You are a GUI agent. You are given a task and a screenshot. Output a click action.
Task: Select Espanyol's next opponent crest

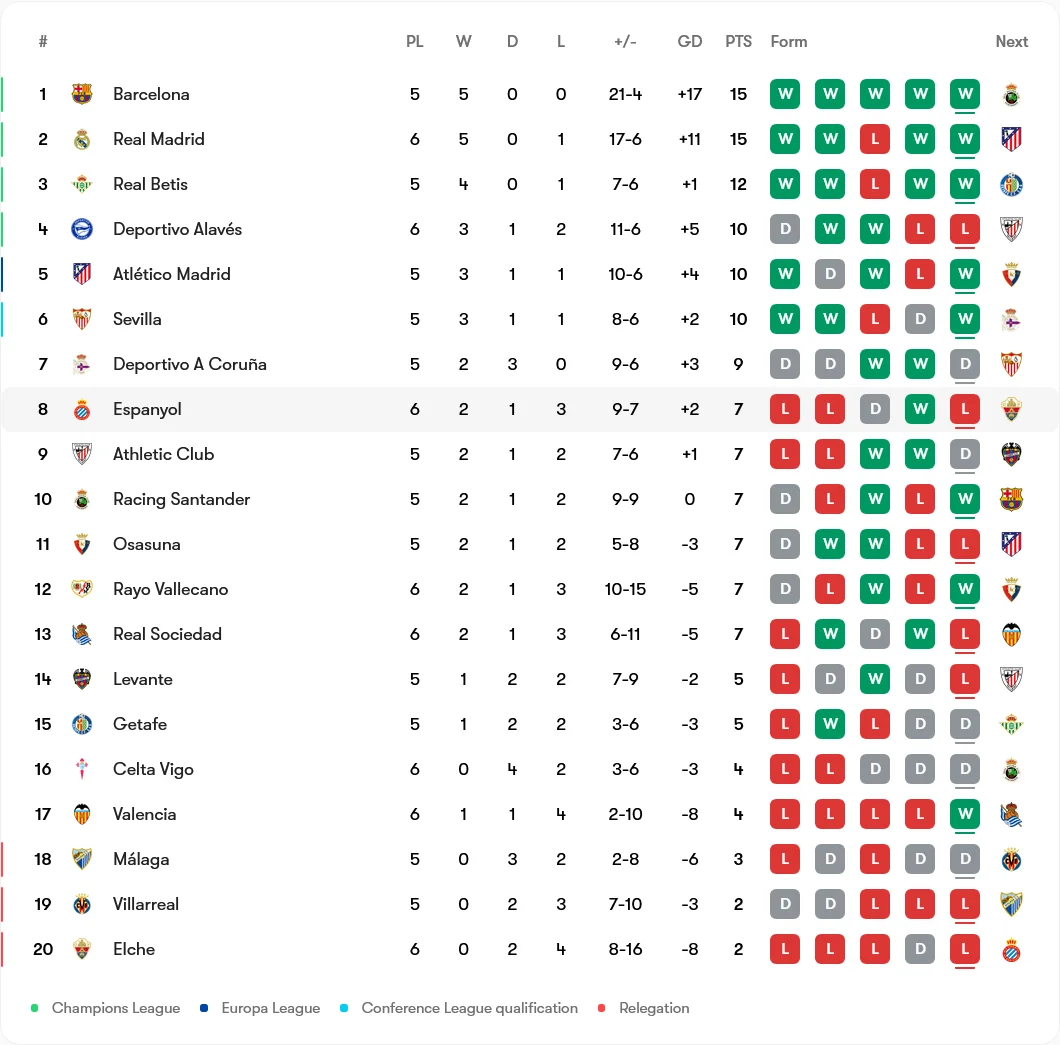tap(1011, 409)
